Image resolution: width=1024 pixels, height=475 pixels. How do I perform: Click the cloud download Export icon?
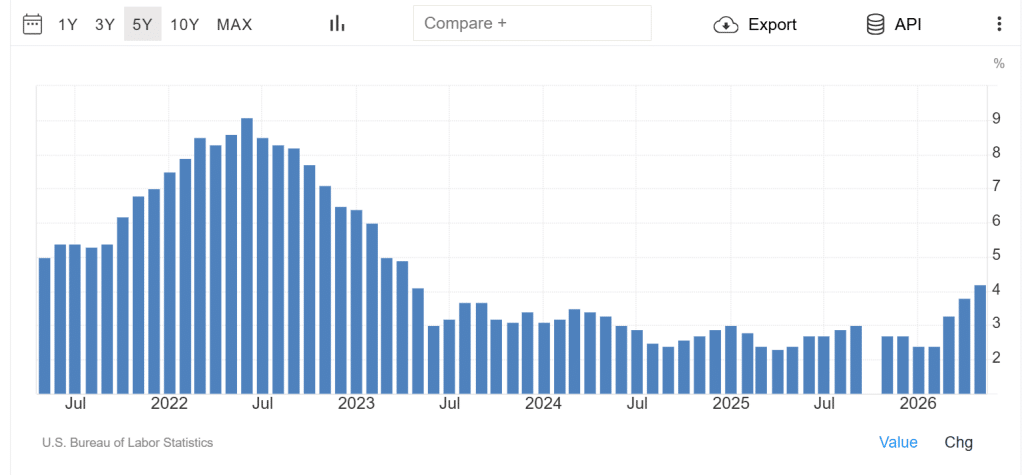(726, 25)
